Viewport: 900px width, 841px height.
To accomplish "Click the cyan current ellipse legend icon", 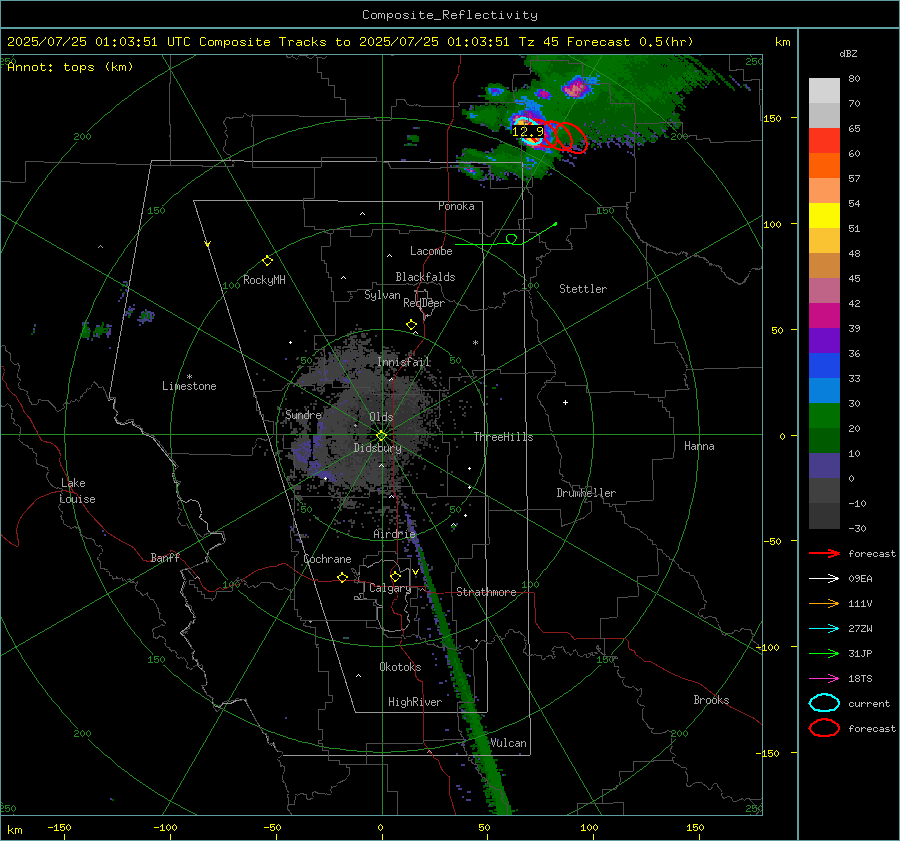I will pos(824,703).
